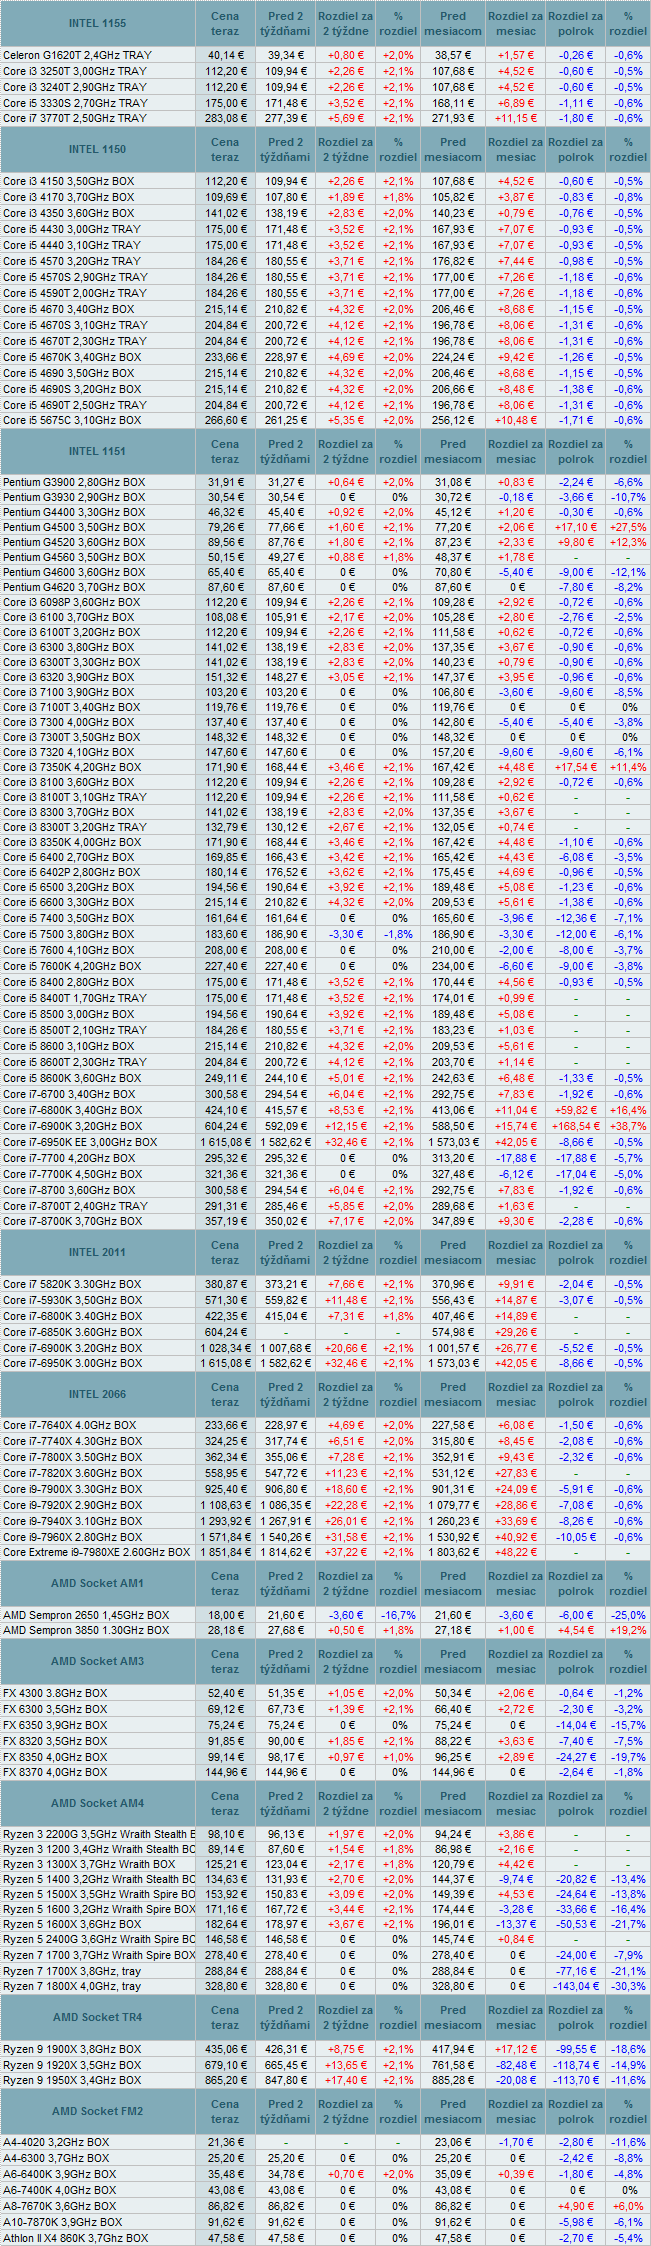Click 'Pred 2 týždňami' header in INTEL 2011 table

click(286, 1252)
